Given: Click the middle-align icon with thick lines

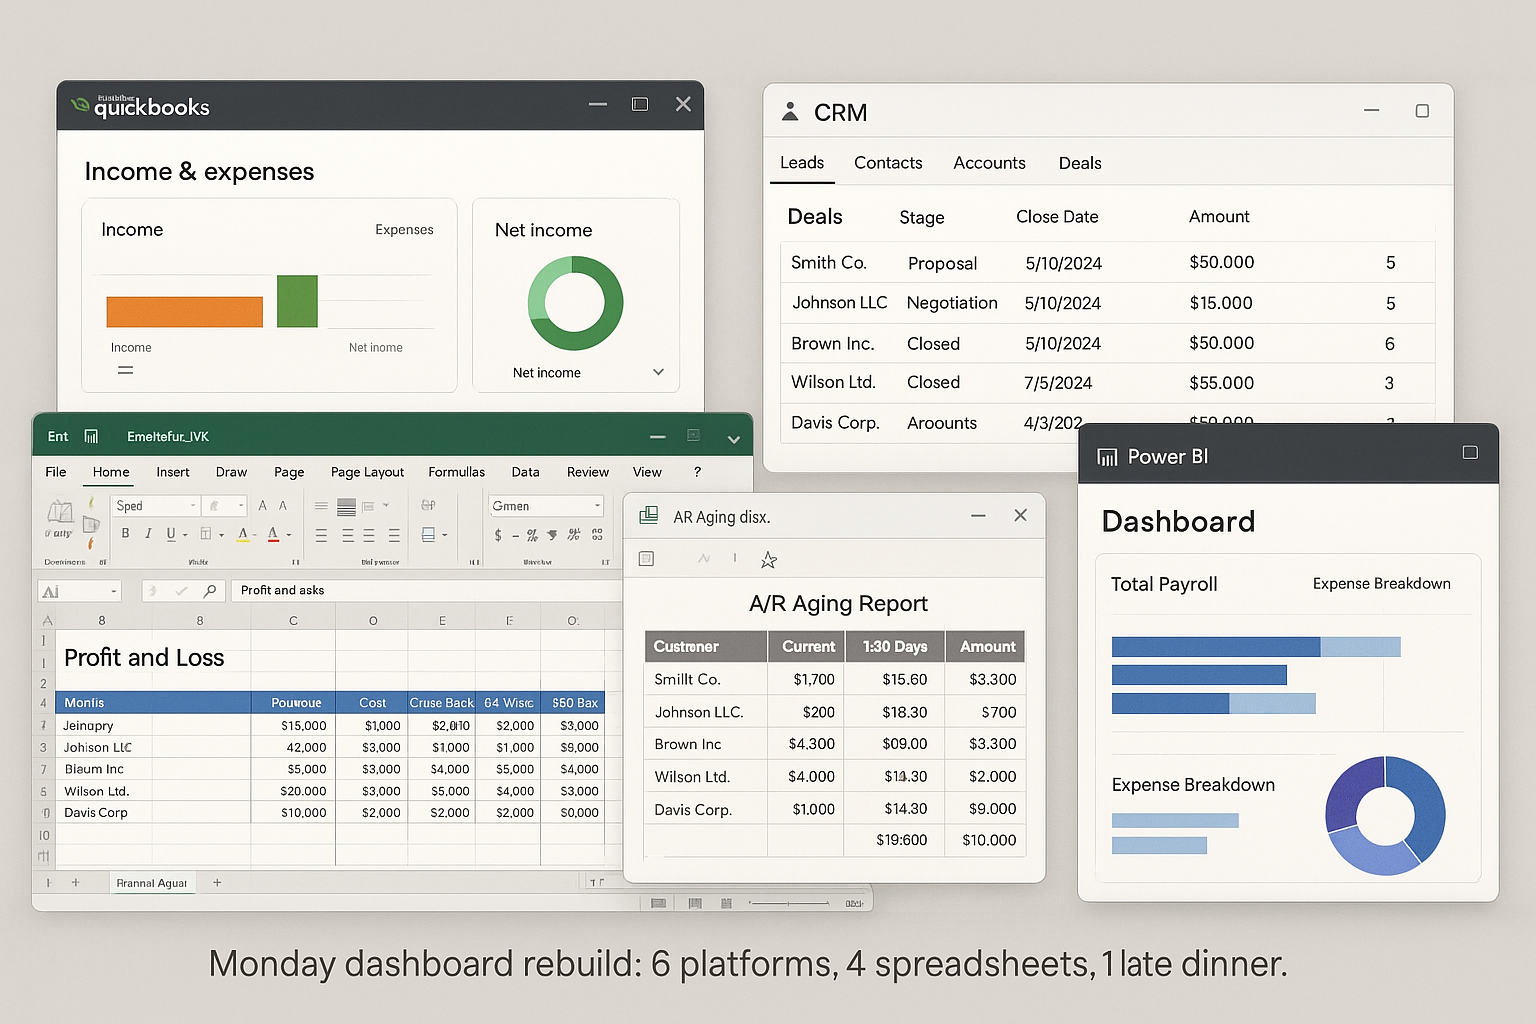Looking at the screenshot, I should pos(347,506).
